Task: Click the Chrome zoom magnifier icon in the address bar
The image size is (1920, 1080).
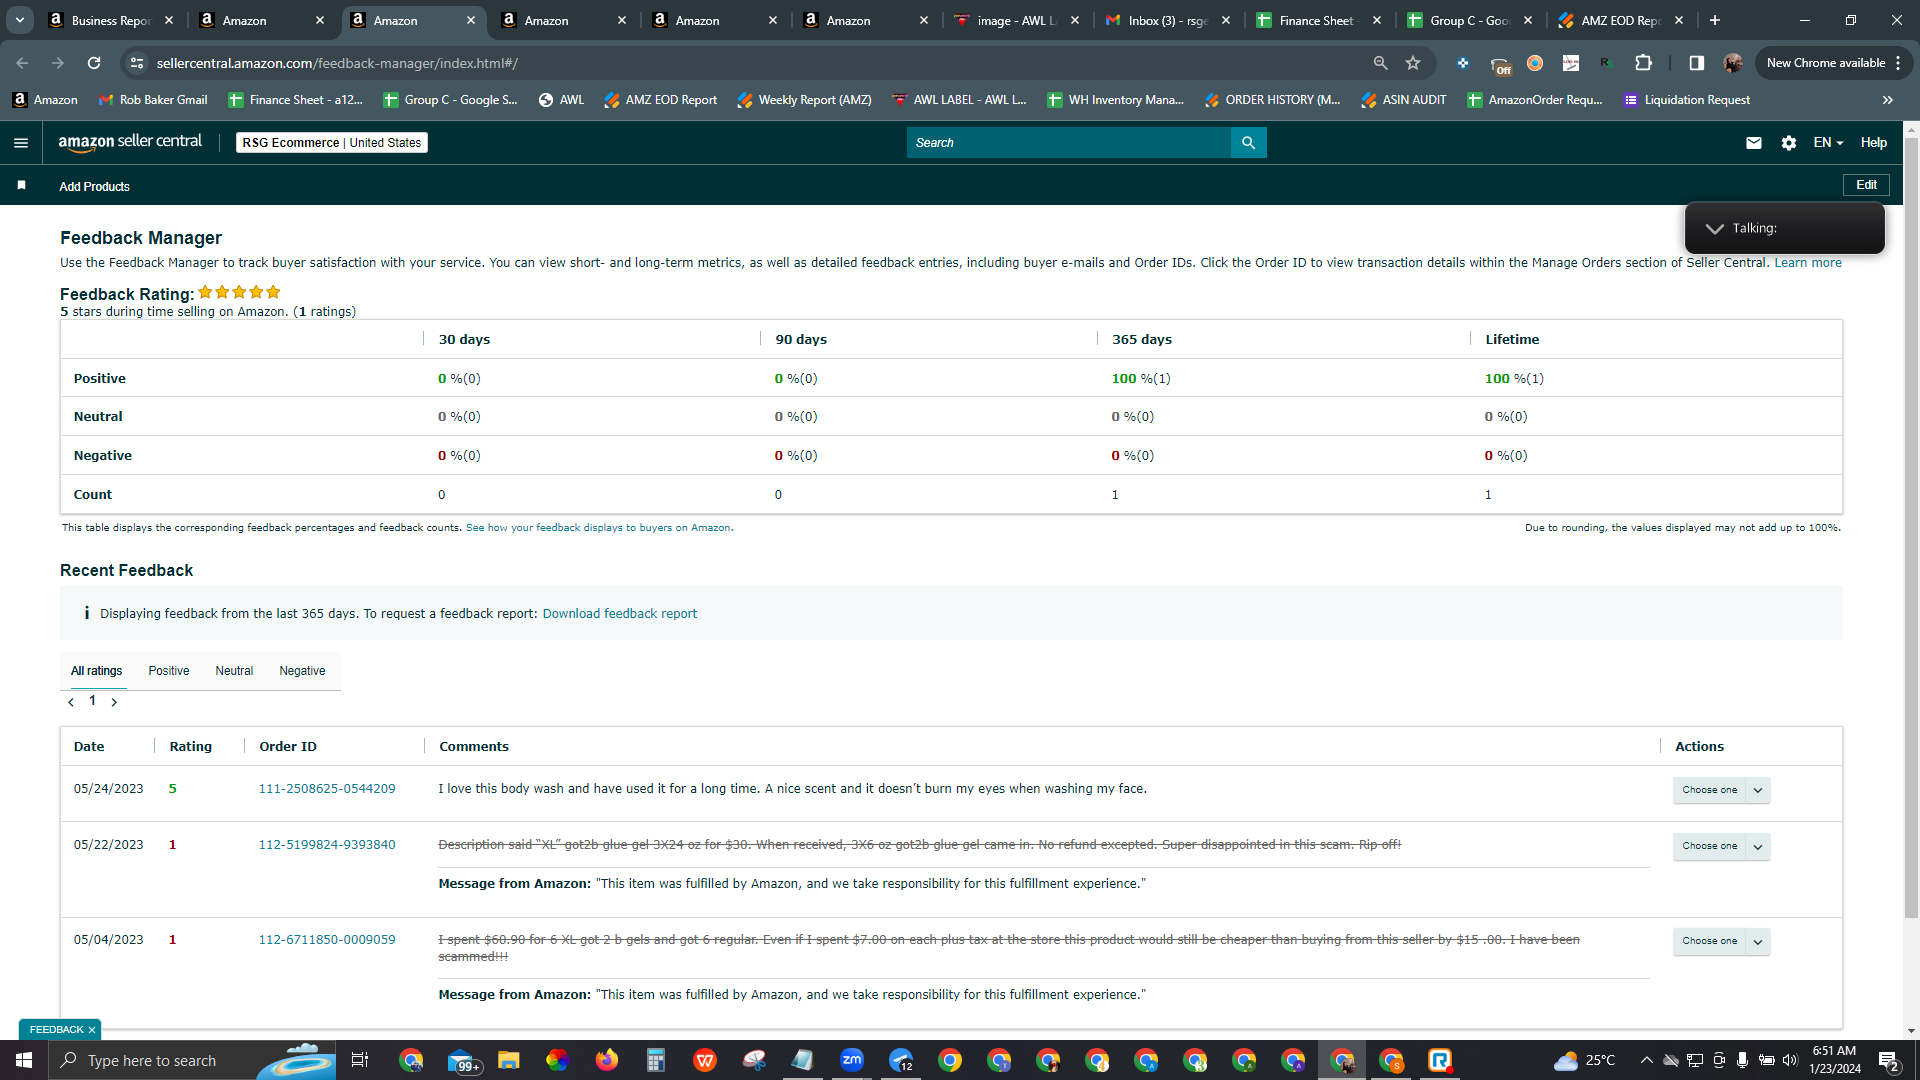Action: tap(1380, 63)
